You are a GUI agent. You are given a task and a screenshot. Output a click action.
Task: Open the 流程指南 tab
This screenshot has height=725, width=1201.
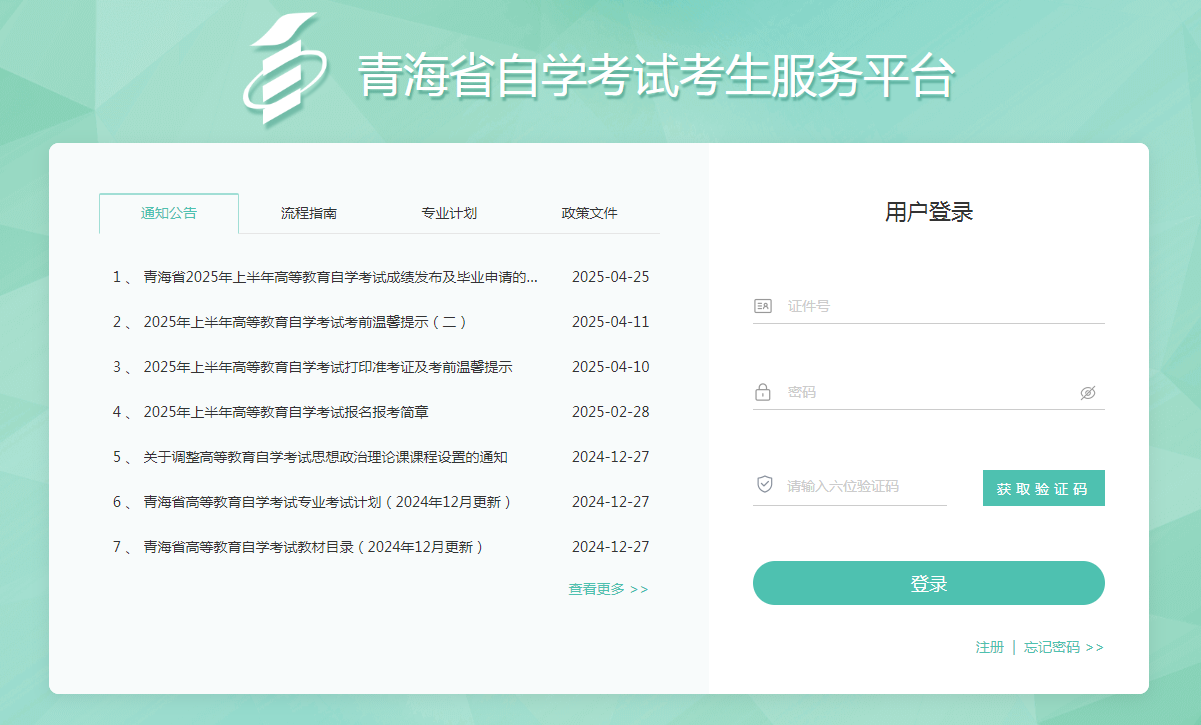click(x=309, y=213)
